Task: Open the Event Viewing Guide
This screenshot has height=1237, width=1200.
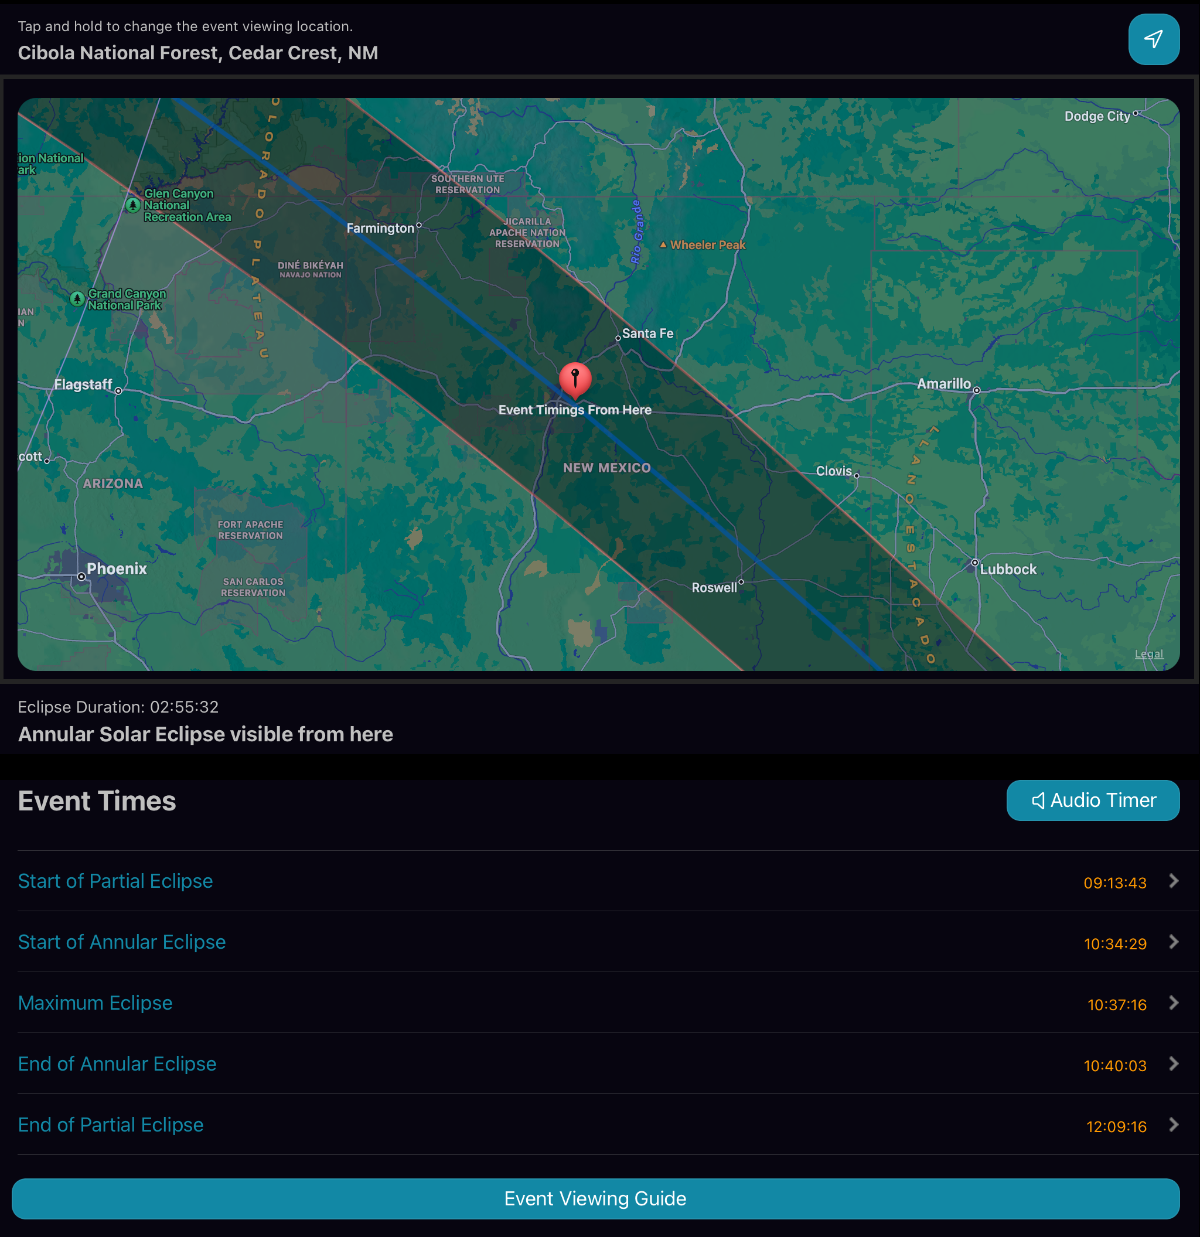Action: [595, 1198]
